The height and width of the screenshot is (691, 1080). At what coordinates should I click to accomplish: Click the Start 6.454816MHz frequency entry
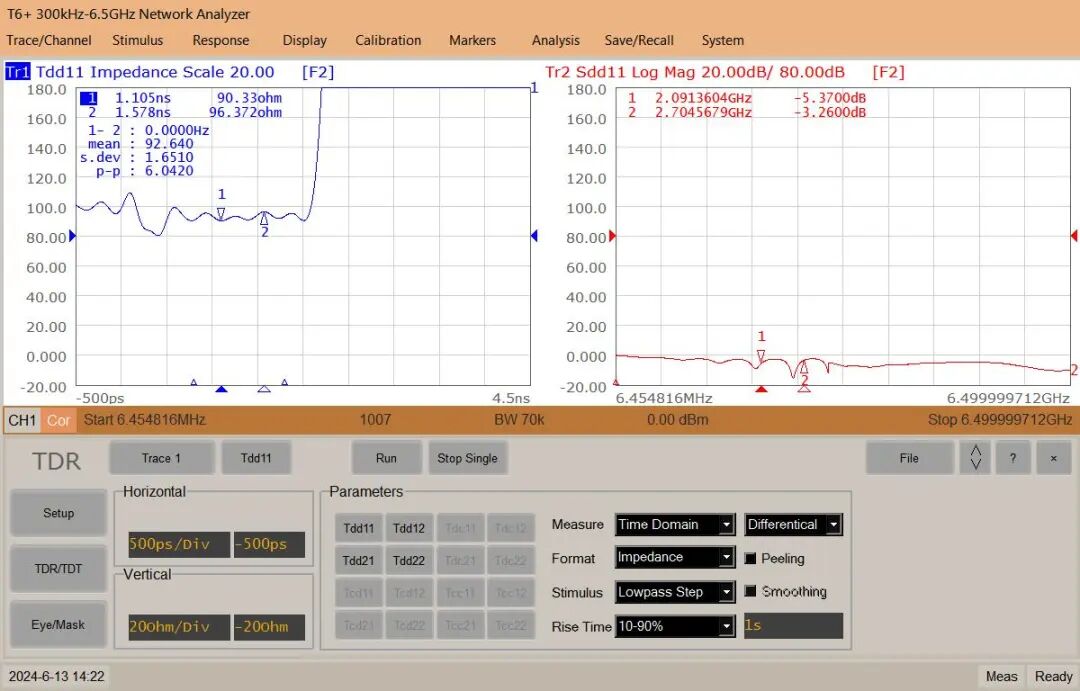pos(145,420)
